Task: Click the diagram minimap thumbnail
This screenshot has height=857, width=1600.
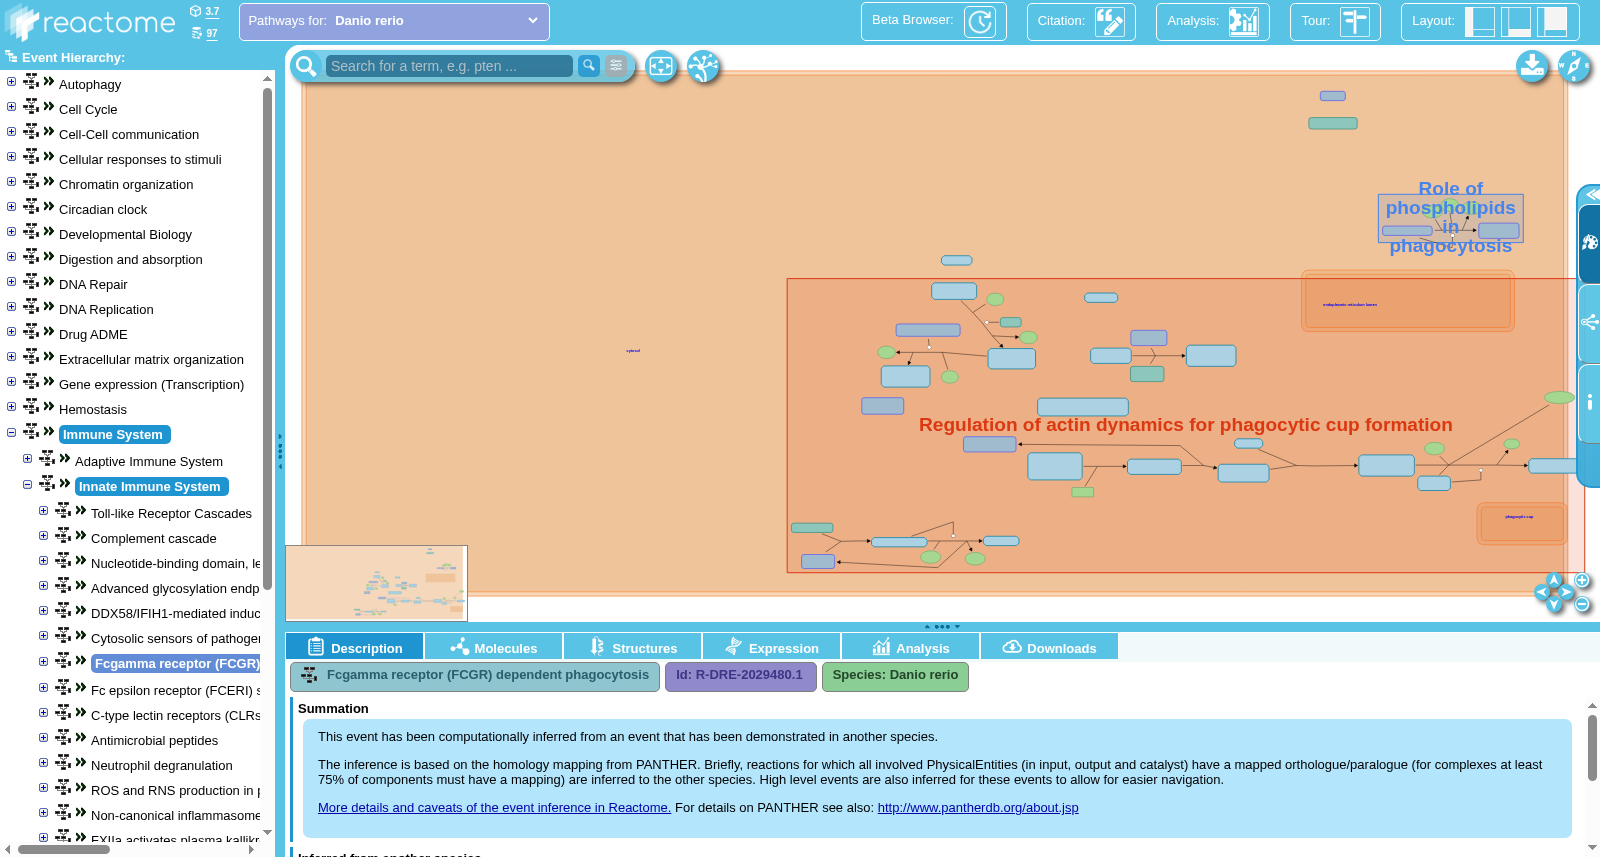Action: click(376, 583)
